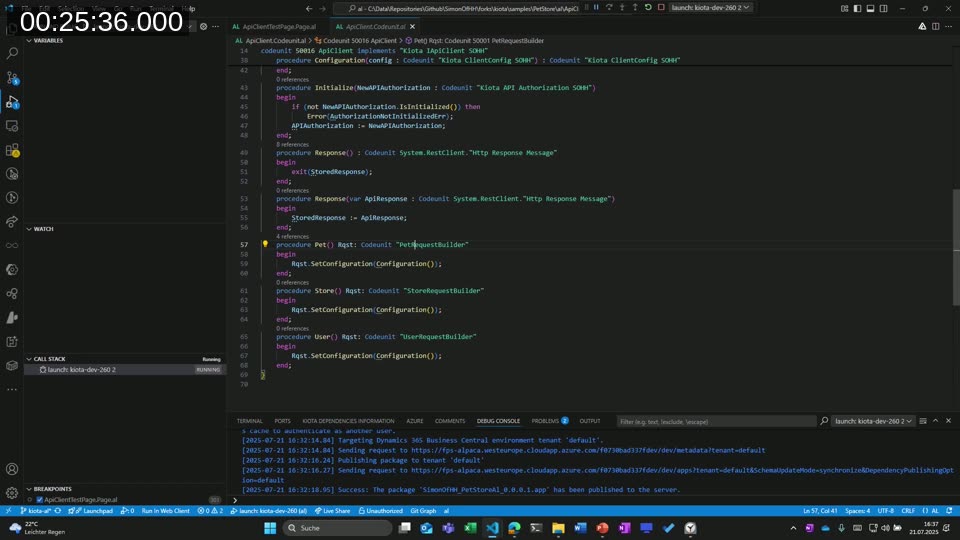The width and height of the screenshot is (960, 540).
Task: Uncheck the ApiClientTestPage.Page.al breakpoint
Action: [x=40, y=500]
